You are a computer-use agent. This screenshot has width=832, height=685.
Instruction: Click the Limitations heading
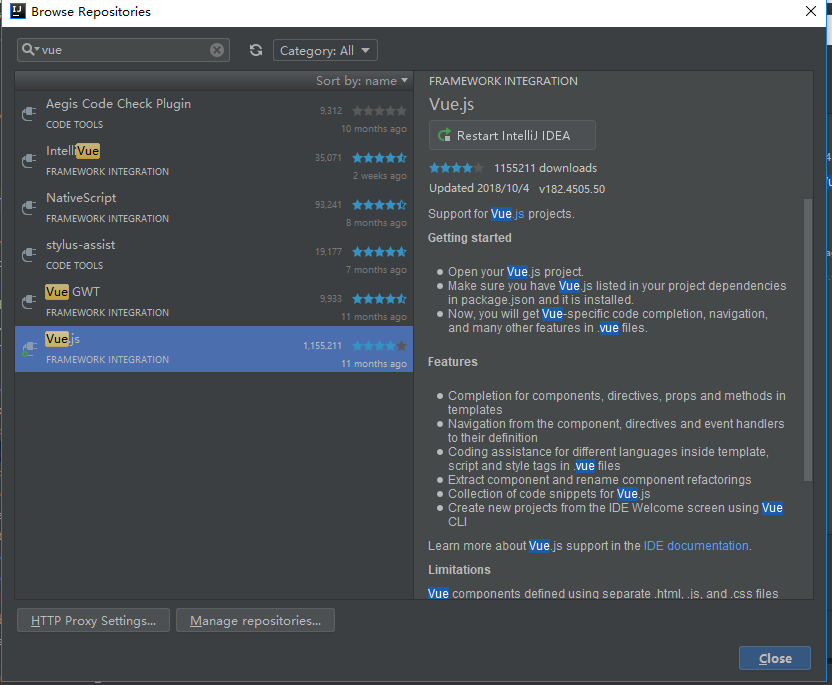(459, 570)
